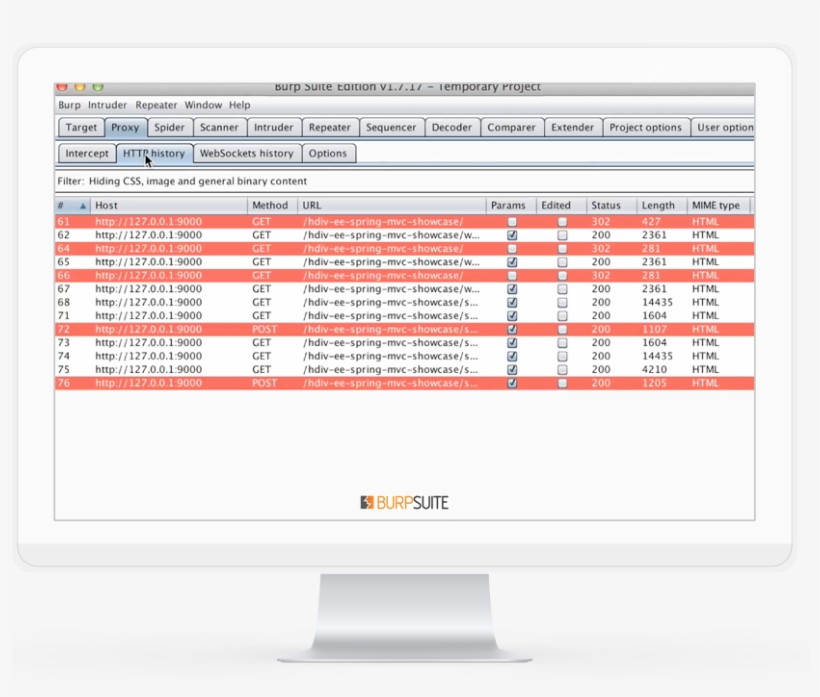
Task: Switch to the Target tab
Action: 81,127
